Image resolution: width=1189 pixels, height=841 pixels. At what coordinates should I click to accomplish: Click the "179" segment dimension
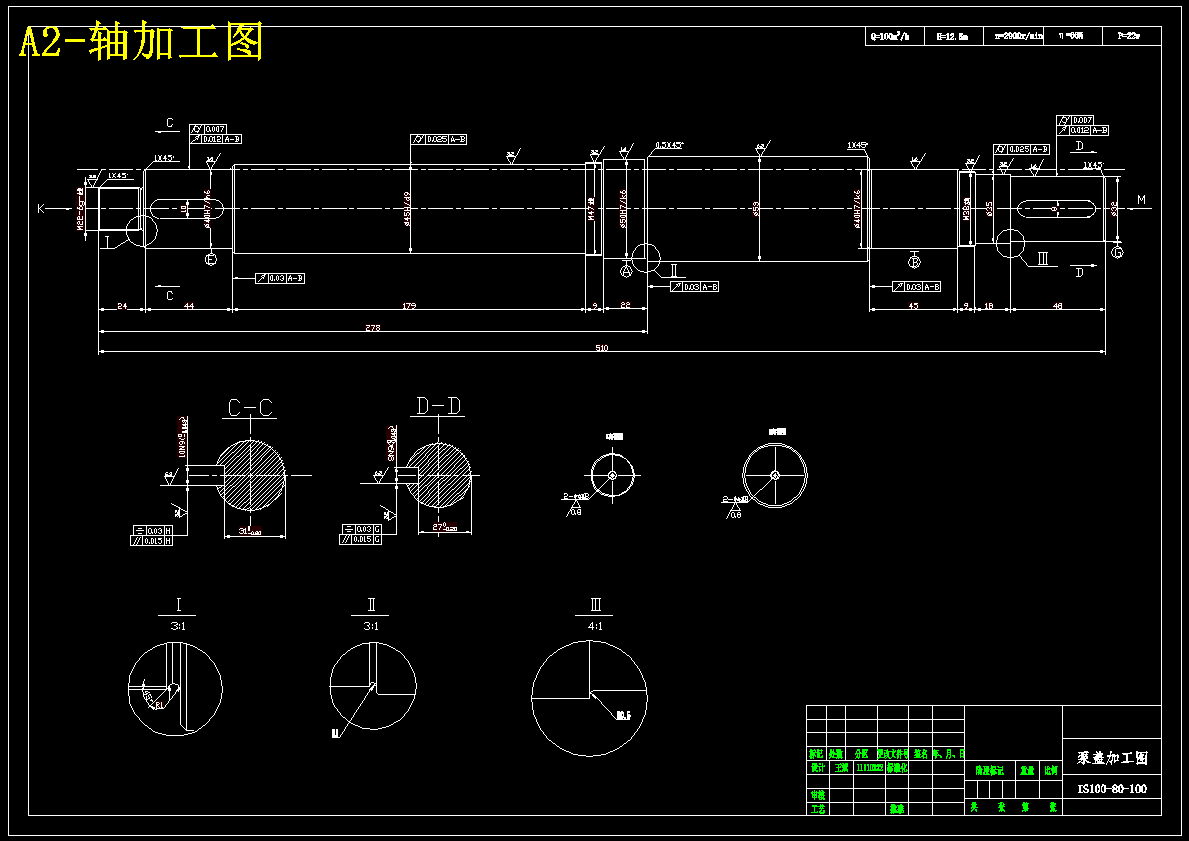pos(409,306)
